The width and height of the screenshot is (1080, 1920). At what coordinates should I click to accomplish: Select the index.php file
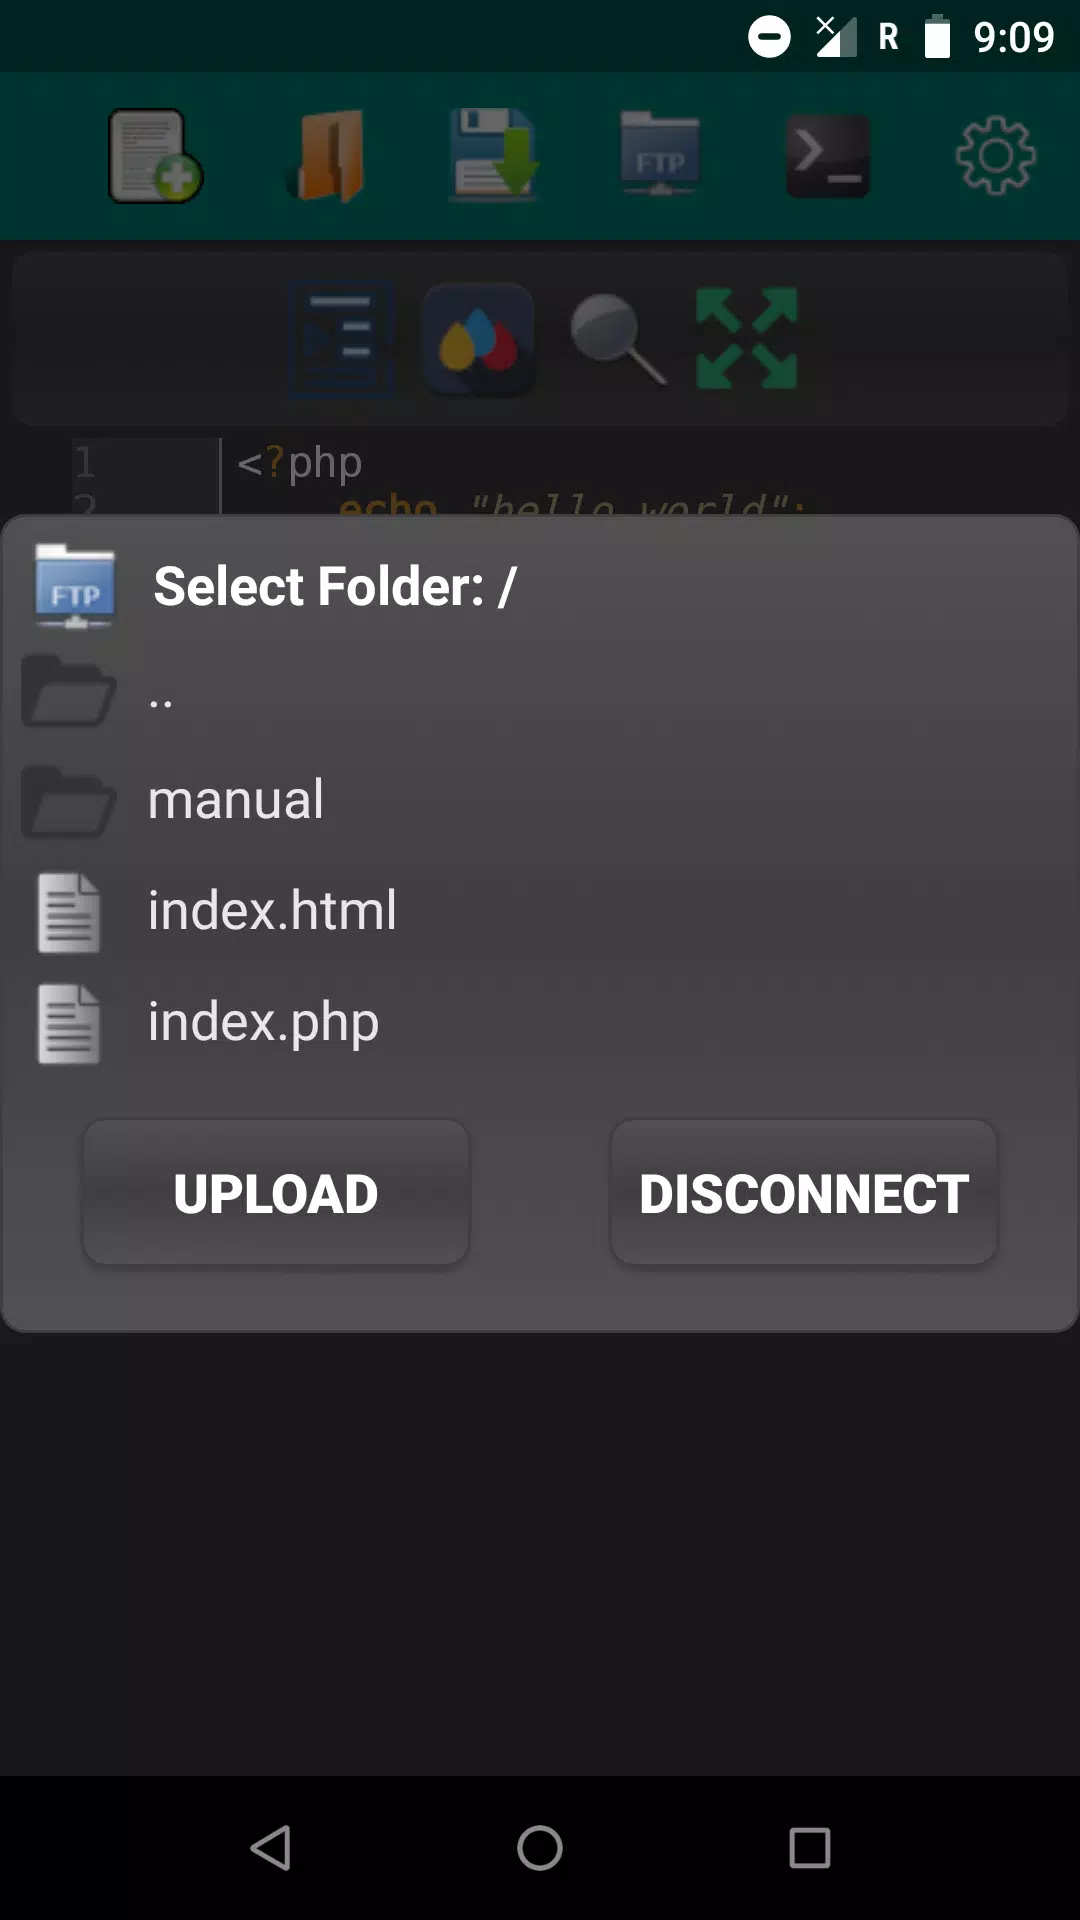click(540, 1022)
